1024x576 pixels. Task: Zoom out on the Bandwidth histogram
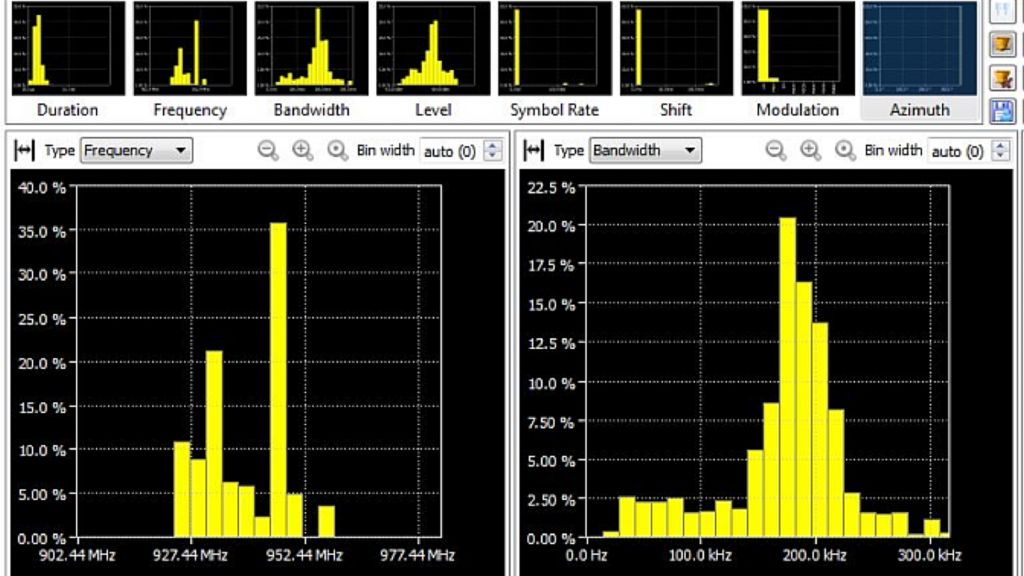click(776, 151)
